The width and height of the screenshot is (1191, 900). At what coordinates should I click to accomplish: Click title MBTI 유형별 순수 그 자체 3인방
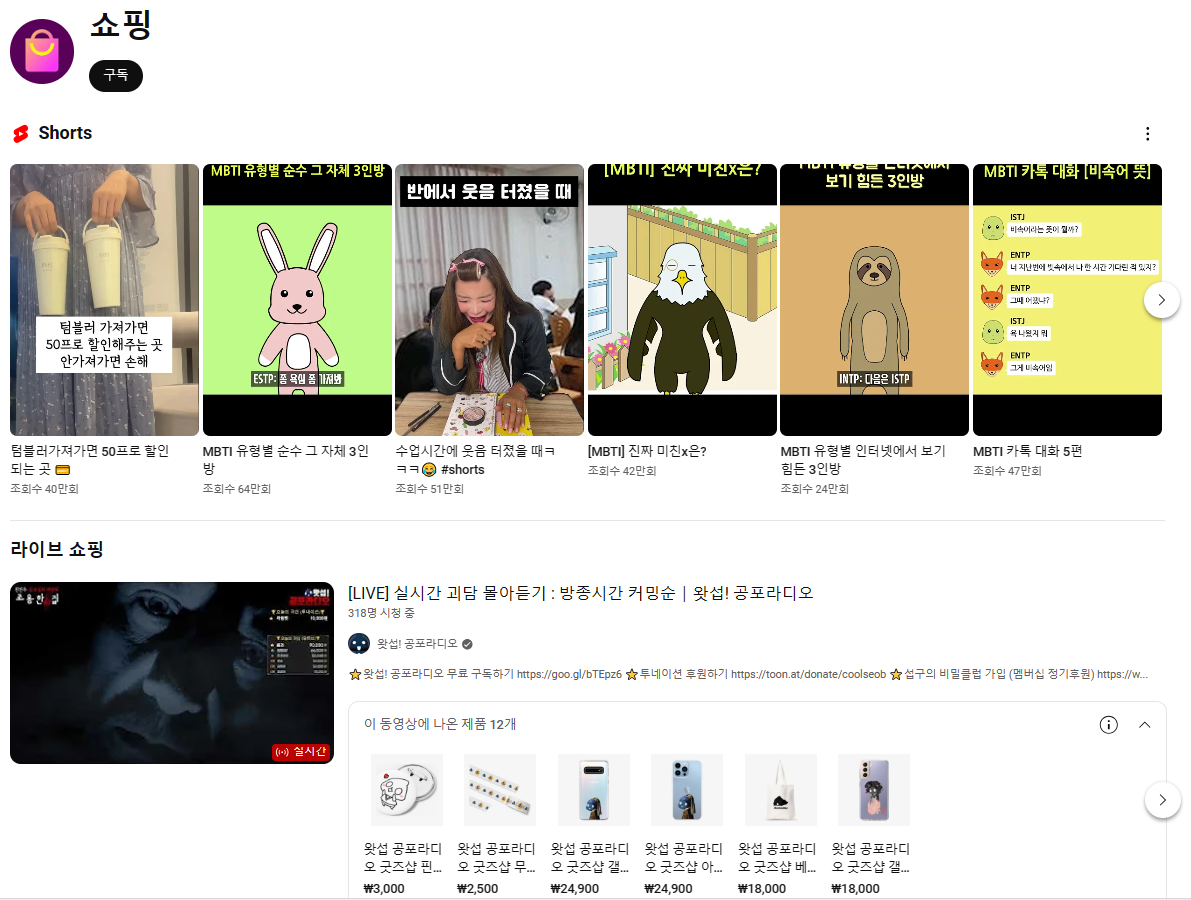[x=286, y=460]
